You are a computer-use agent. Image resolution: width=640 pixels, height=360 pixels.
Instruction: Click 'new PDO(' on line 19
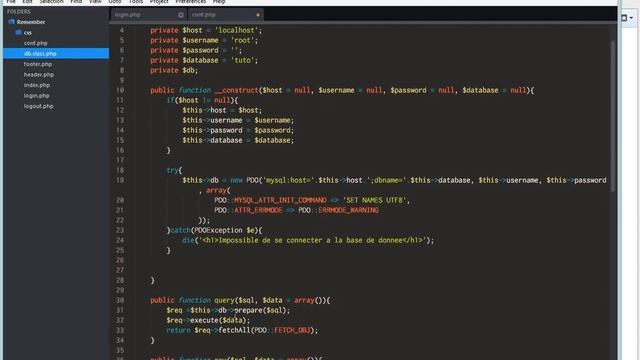[246, 180]
